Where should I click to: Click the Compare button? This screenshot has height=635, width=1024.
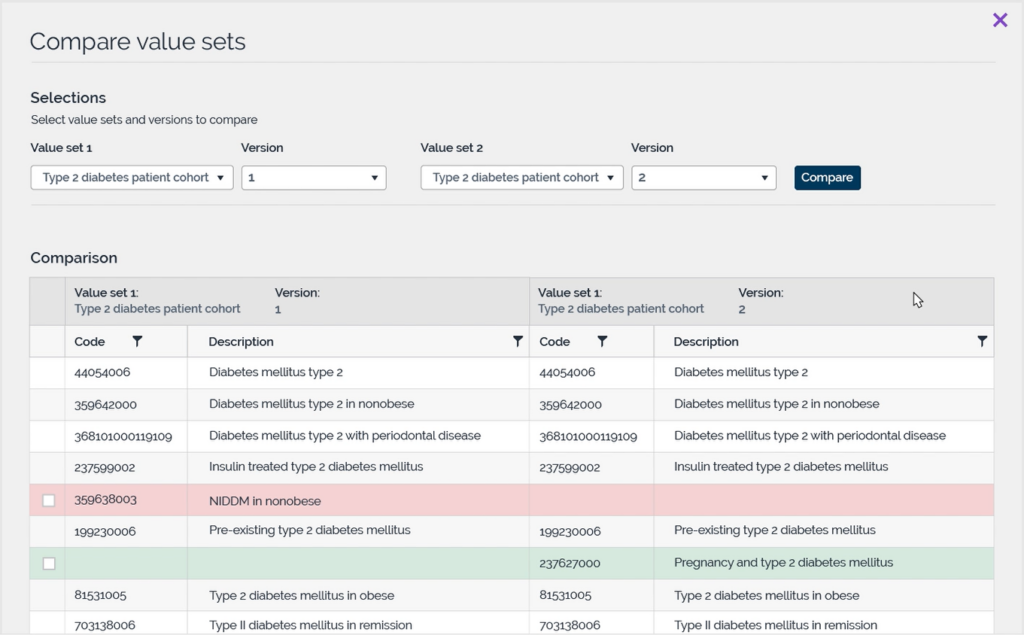click(827, 177)
